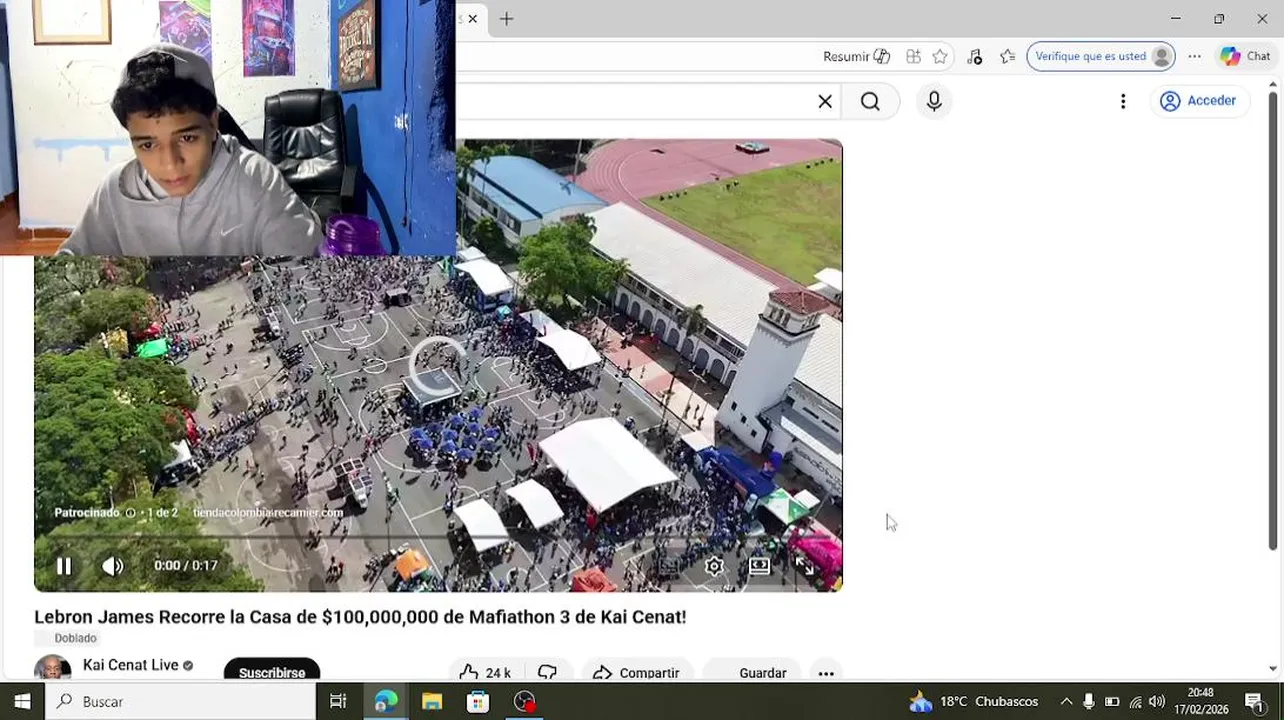Open OBS Studio from the taskbar
Image resolution: width=1284 pixels, height=720 pixels.
click(x=525, y=702)
